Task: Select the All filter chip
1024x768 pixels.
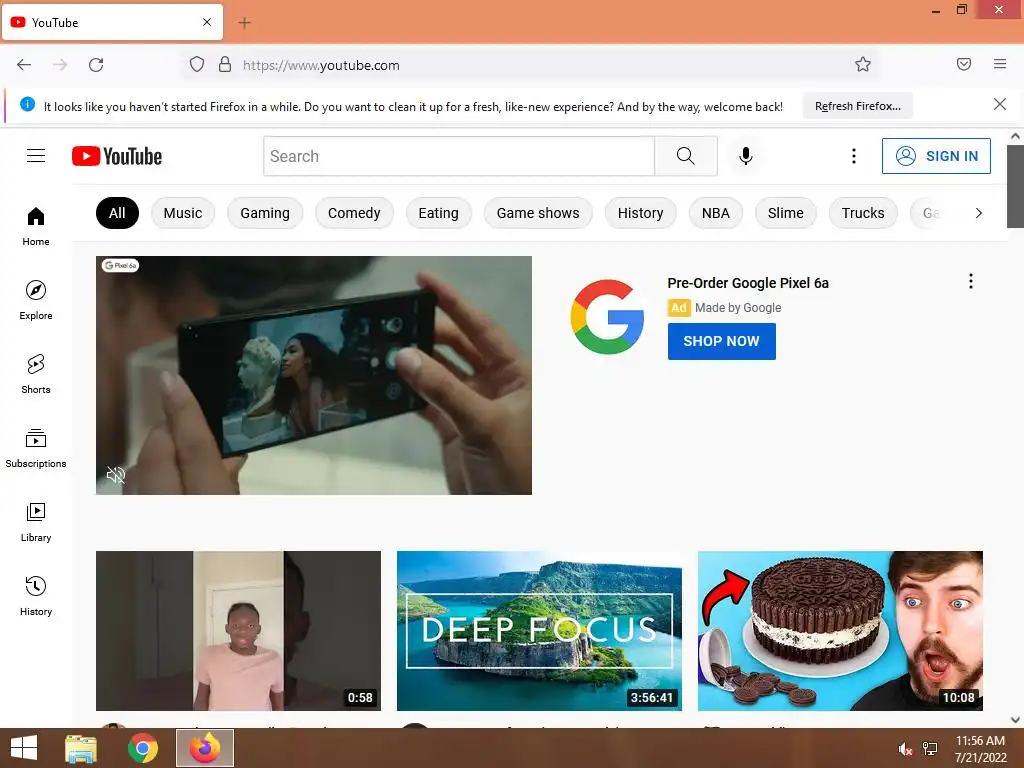Action: point(117,213)
